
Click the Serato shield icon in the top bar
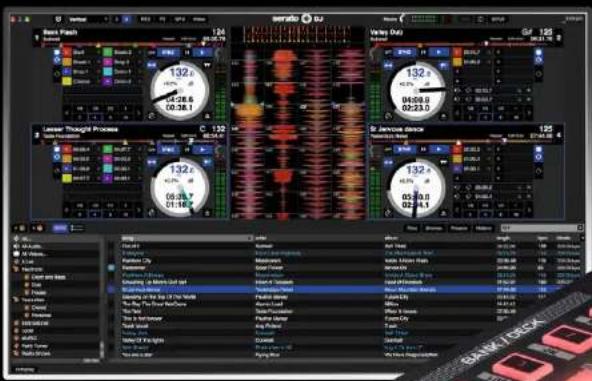pyautogui.click(x=58, y=19)
